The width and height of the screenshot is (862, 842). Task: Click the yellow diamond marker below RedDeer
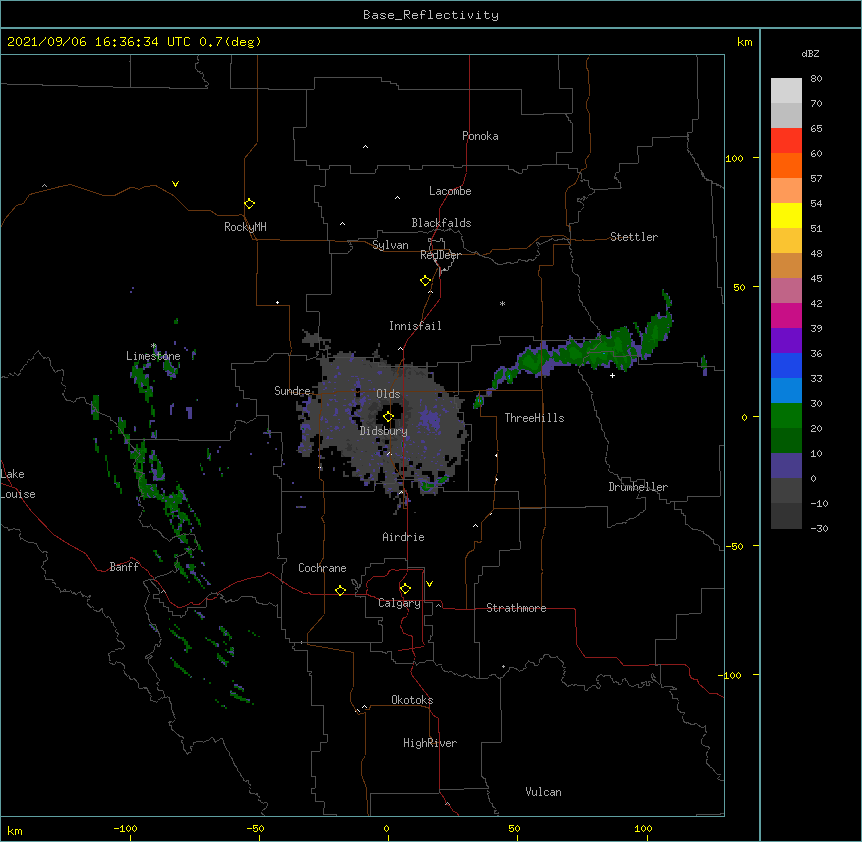pos(425,281)
